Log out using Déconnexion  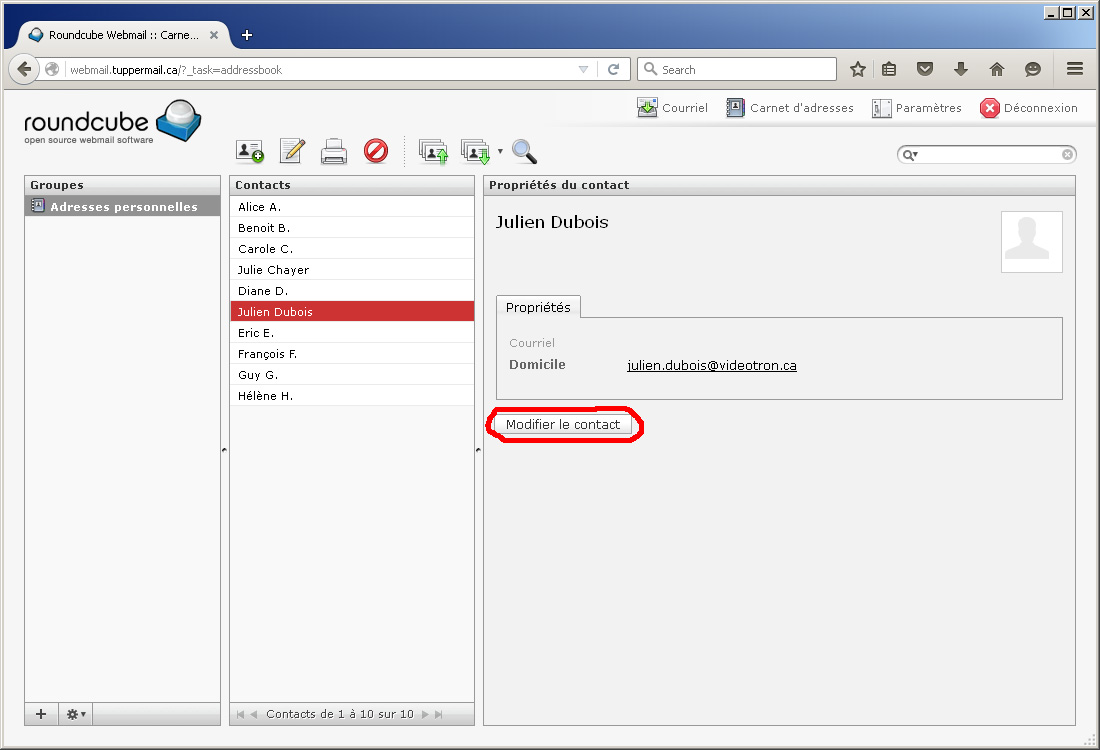tap(1029, 108)
